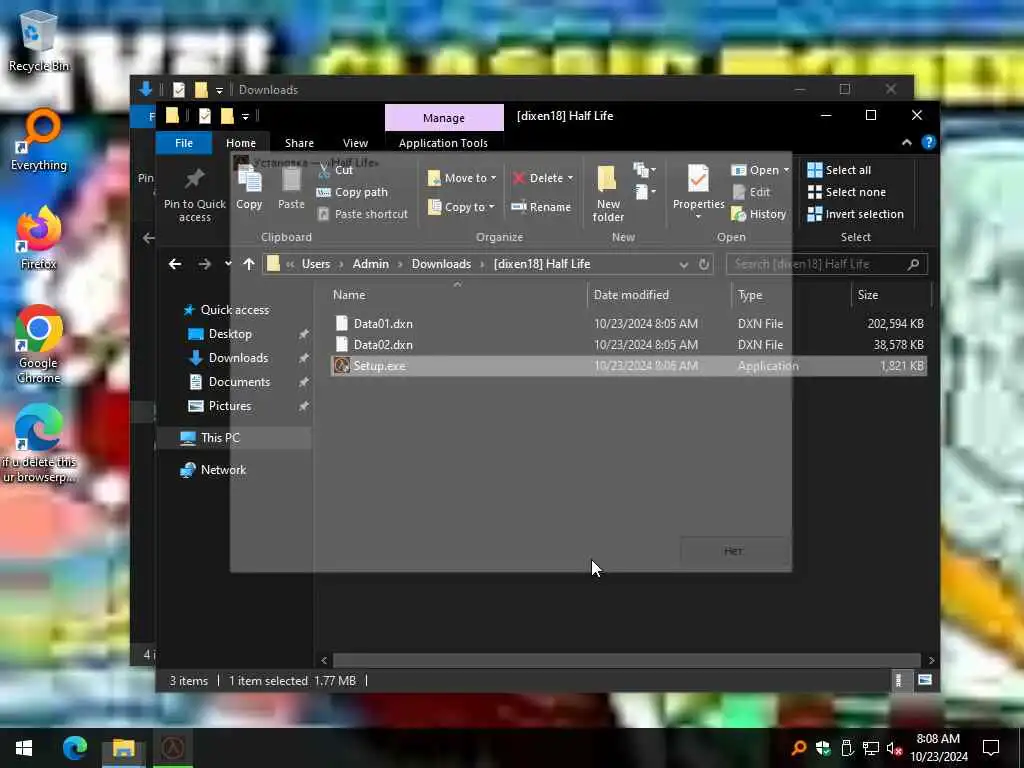Switch to details view icon in status bar
The width and height of the screenshot is (1024, 768).
pyautogui.click(x=899, y=680)
